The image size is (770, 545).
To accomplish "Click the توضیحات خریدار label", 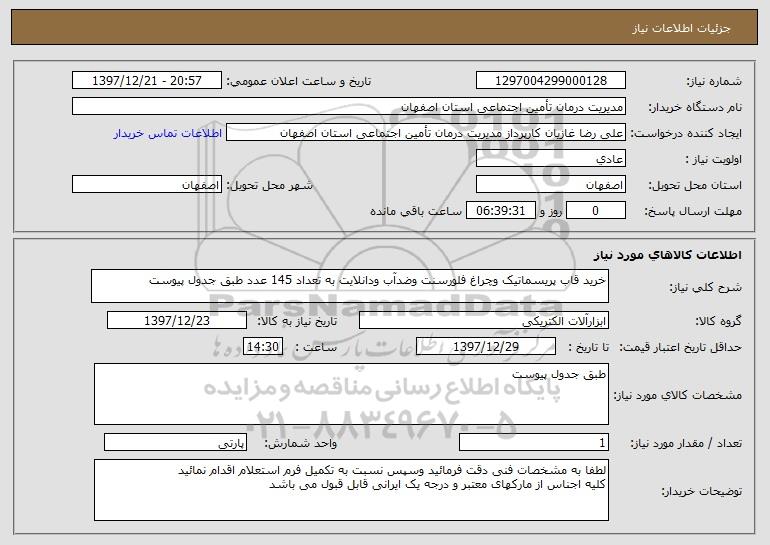I will click(701, 491).
